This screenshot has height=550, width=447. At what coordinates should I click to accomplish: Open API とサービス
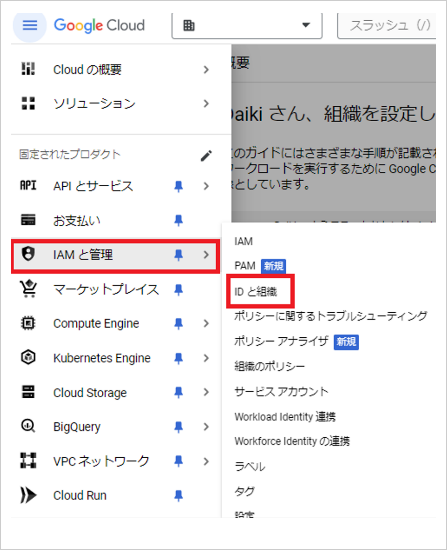(93, 186)
